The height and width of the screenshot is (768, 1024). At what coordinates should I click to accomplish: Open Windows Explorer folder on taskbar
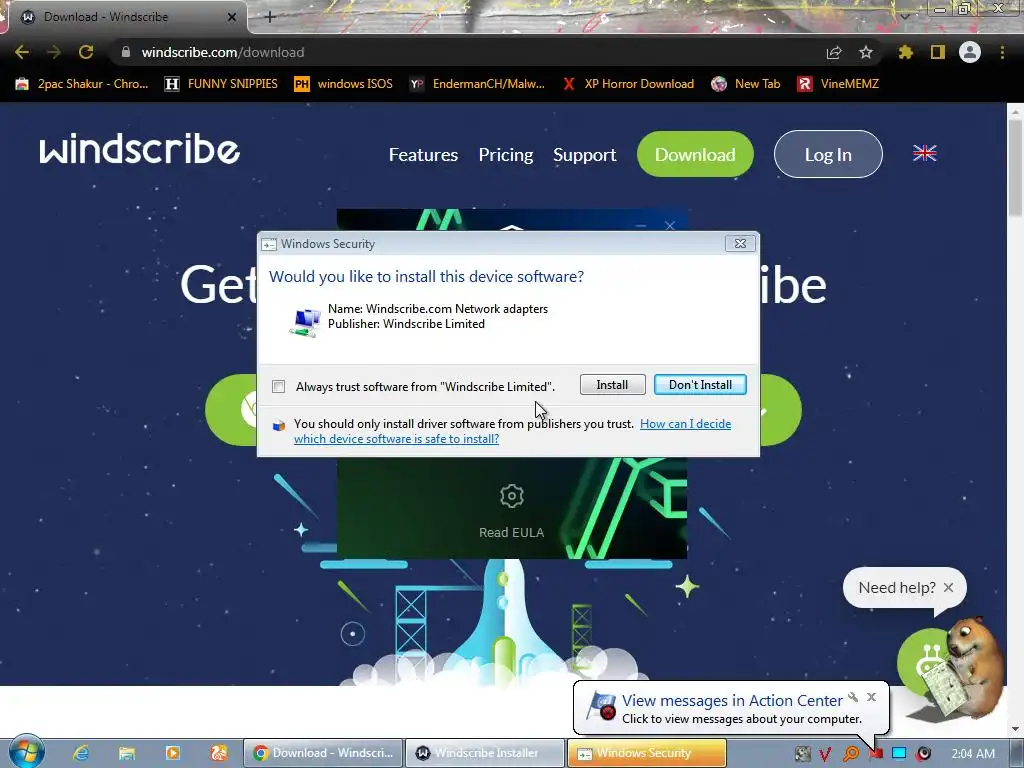[126, 753]
